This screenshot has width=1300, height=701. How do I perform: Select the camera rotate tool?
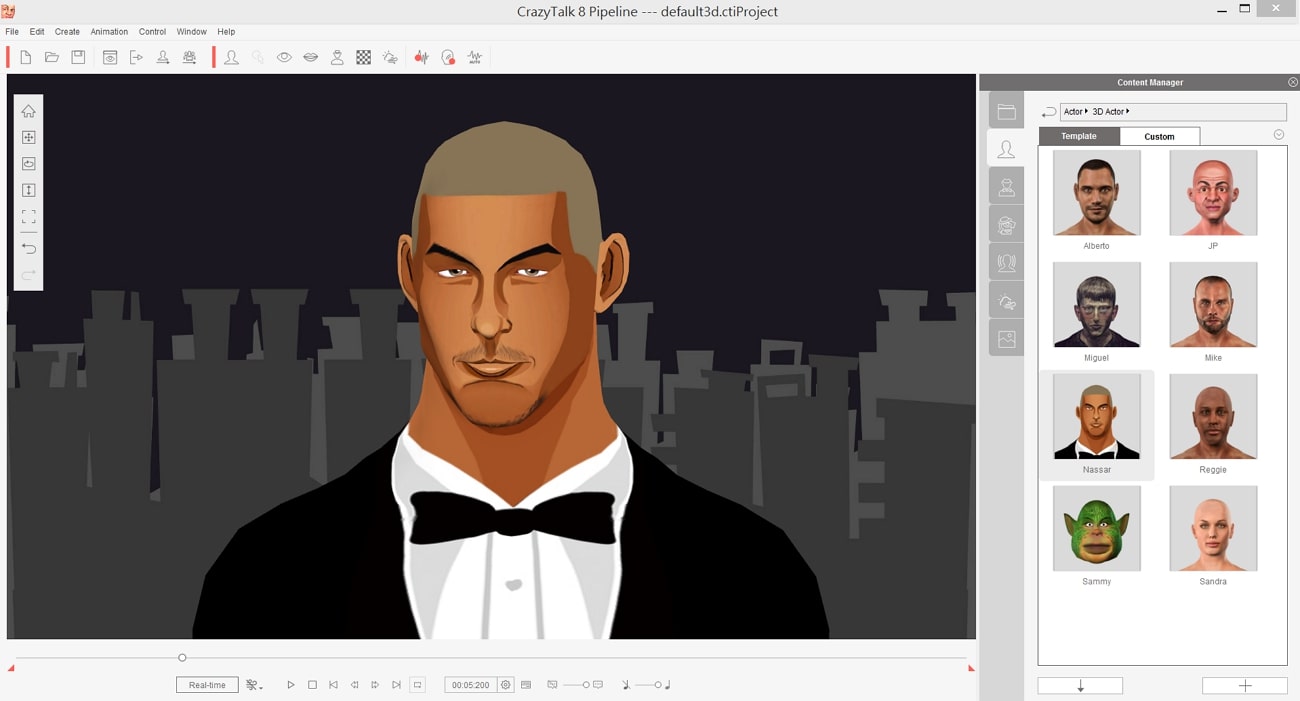28,164
